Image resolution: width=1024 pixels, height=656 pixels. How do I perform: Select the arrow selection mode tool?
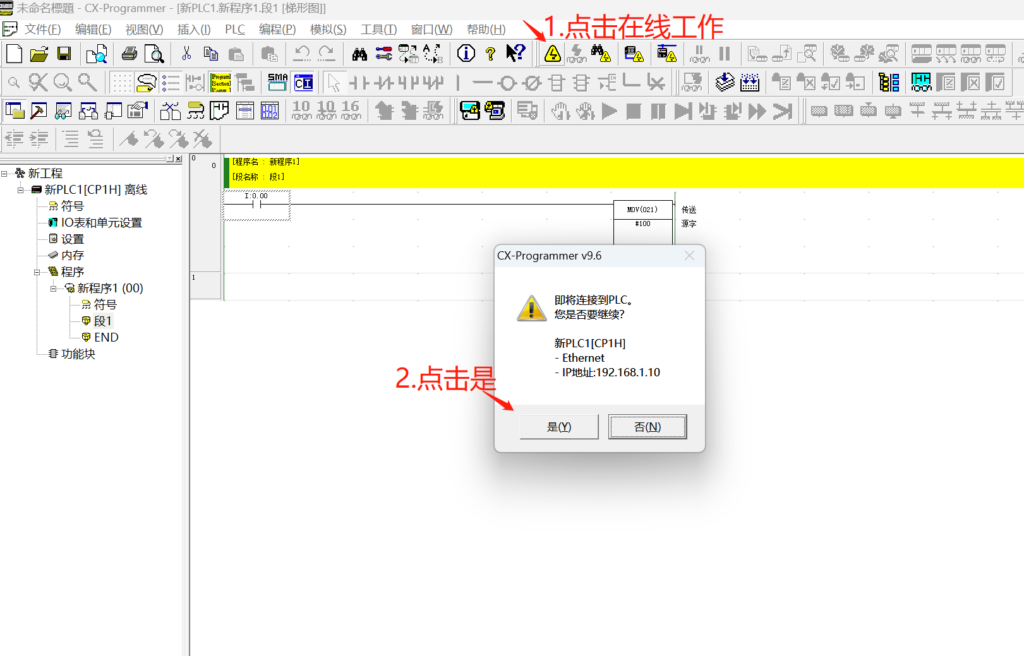[335, 82]
